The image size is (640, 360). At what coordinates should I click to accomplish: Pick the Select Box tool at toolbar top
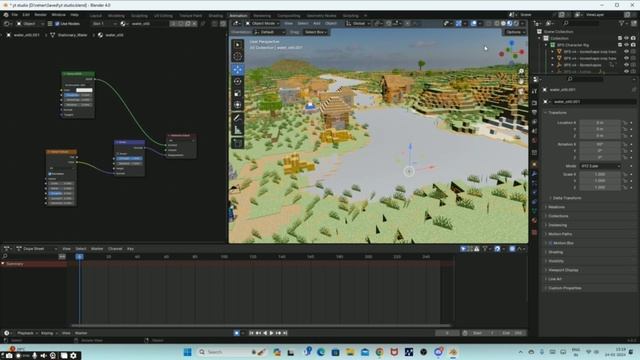pos(238,44)
